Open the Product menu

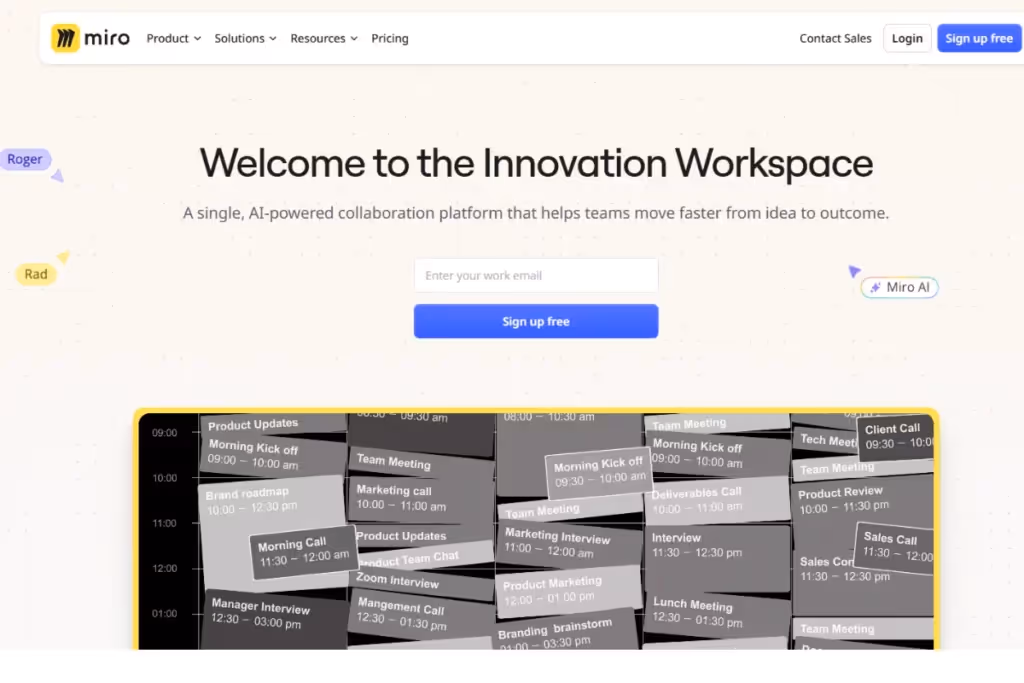pos(173,39)
